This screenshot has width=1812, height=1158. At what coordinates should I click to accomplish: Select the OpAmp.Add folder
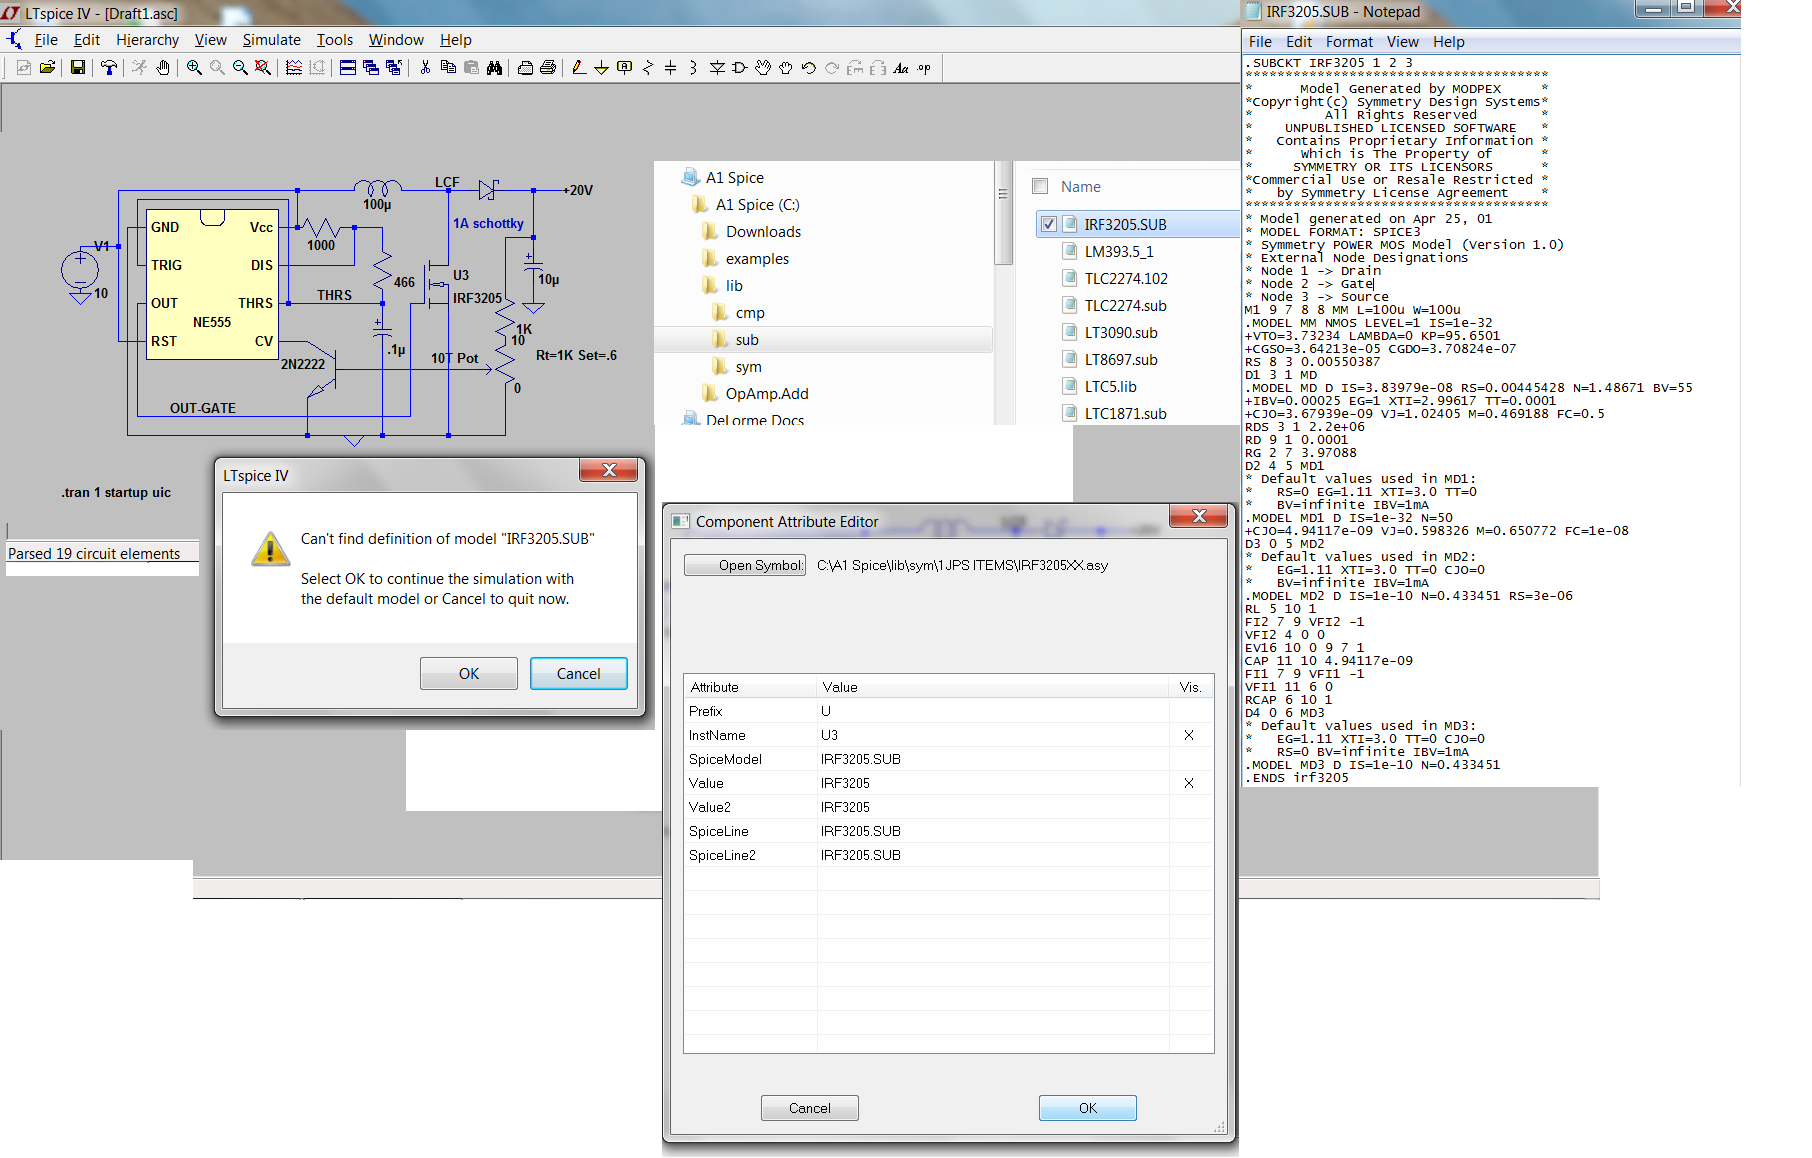coord(767,394)
